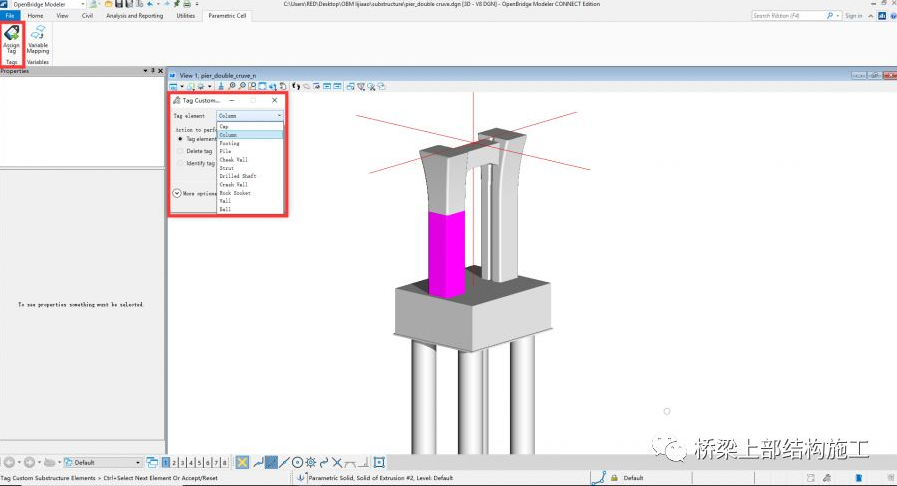Click the back navigation arrow in view groups bar
897x486 pixels.
click(x=10, y=462)
